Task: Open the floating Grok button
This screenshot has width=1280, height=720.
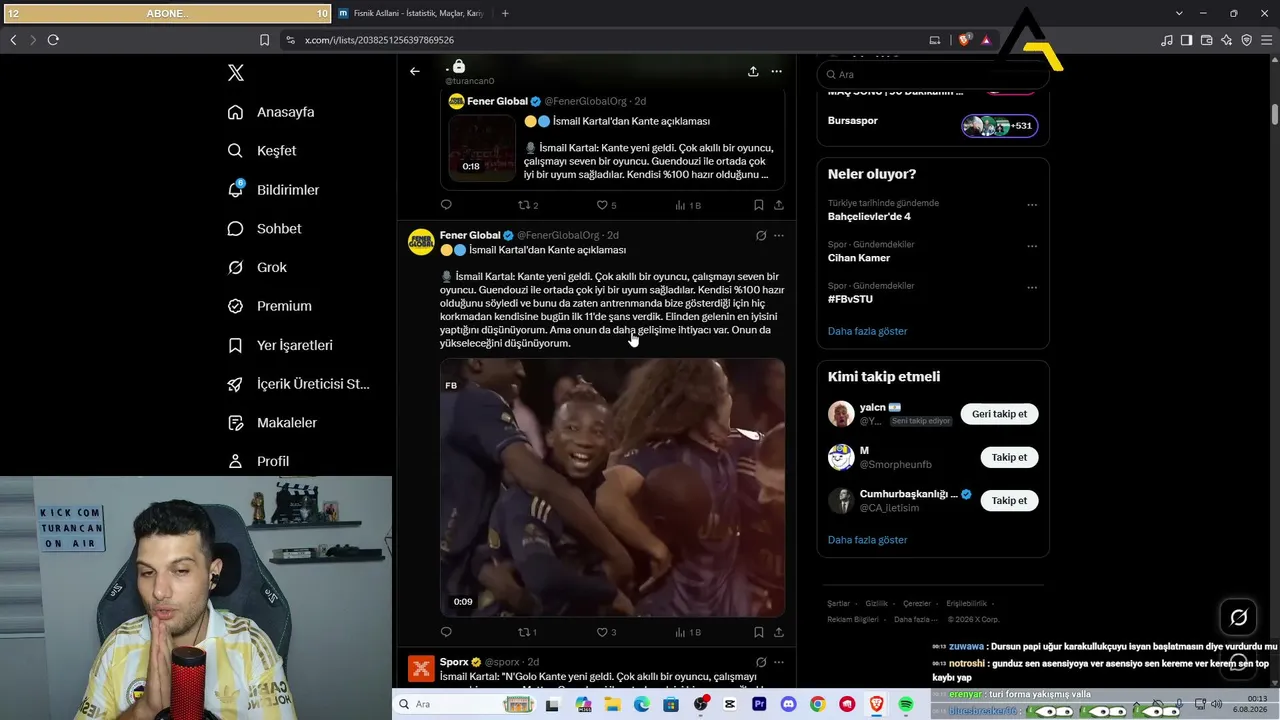Action: point(1238,617)
